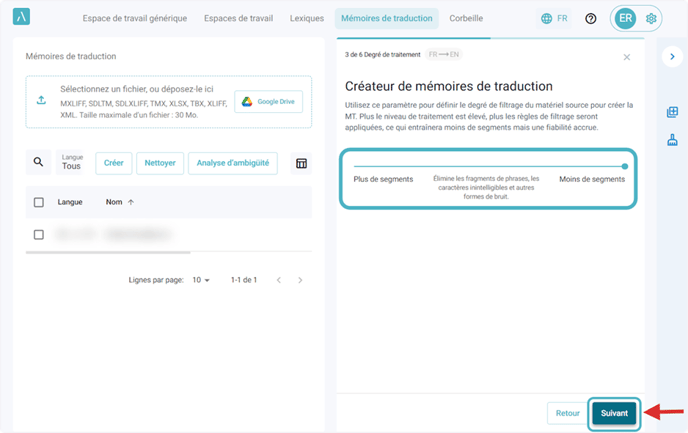This screenshot has height=433, width=688.
Task: Open the FR language selector
Action: point(555,19)
